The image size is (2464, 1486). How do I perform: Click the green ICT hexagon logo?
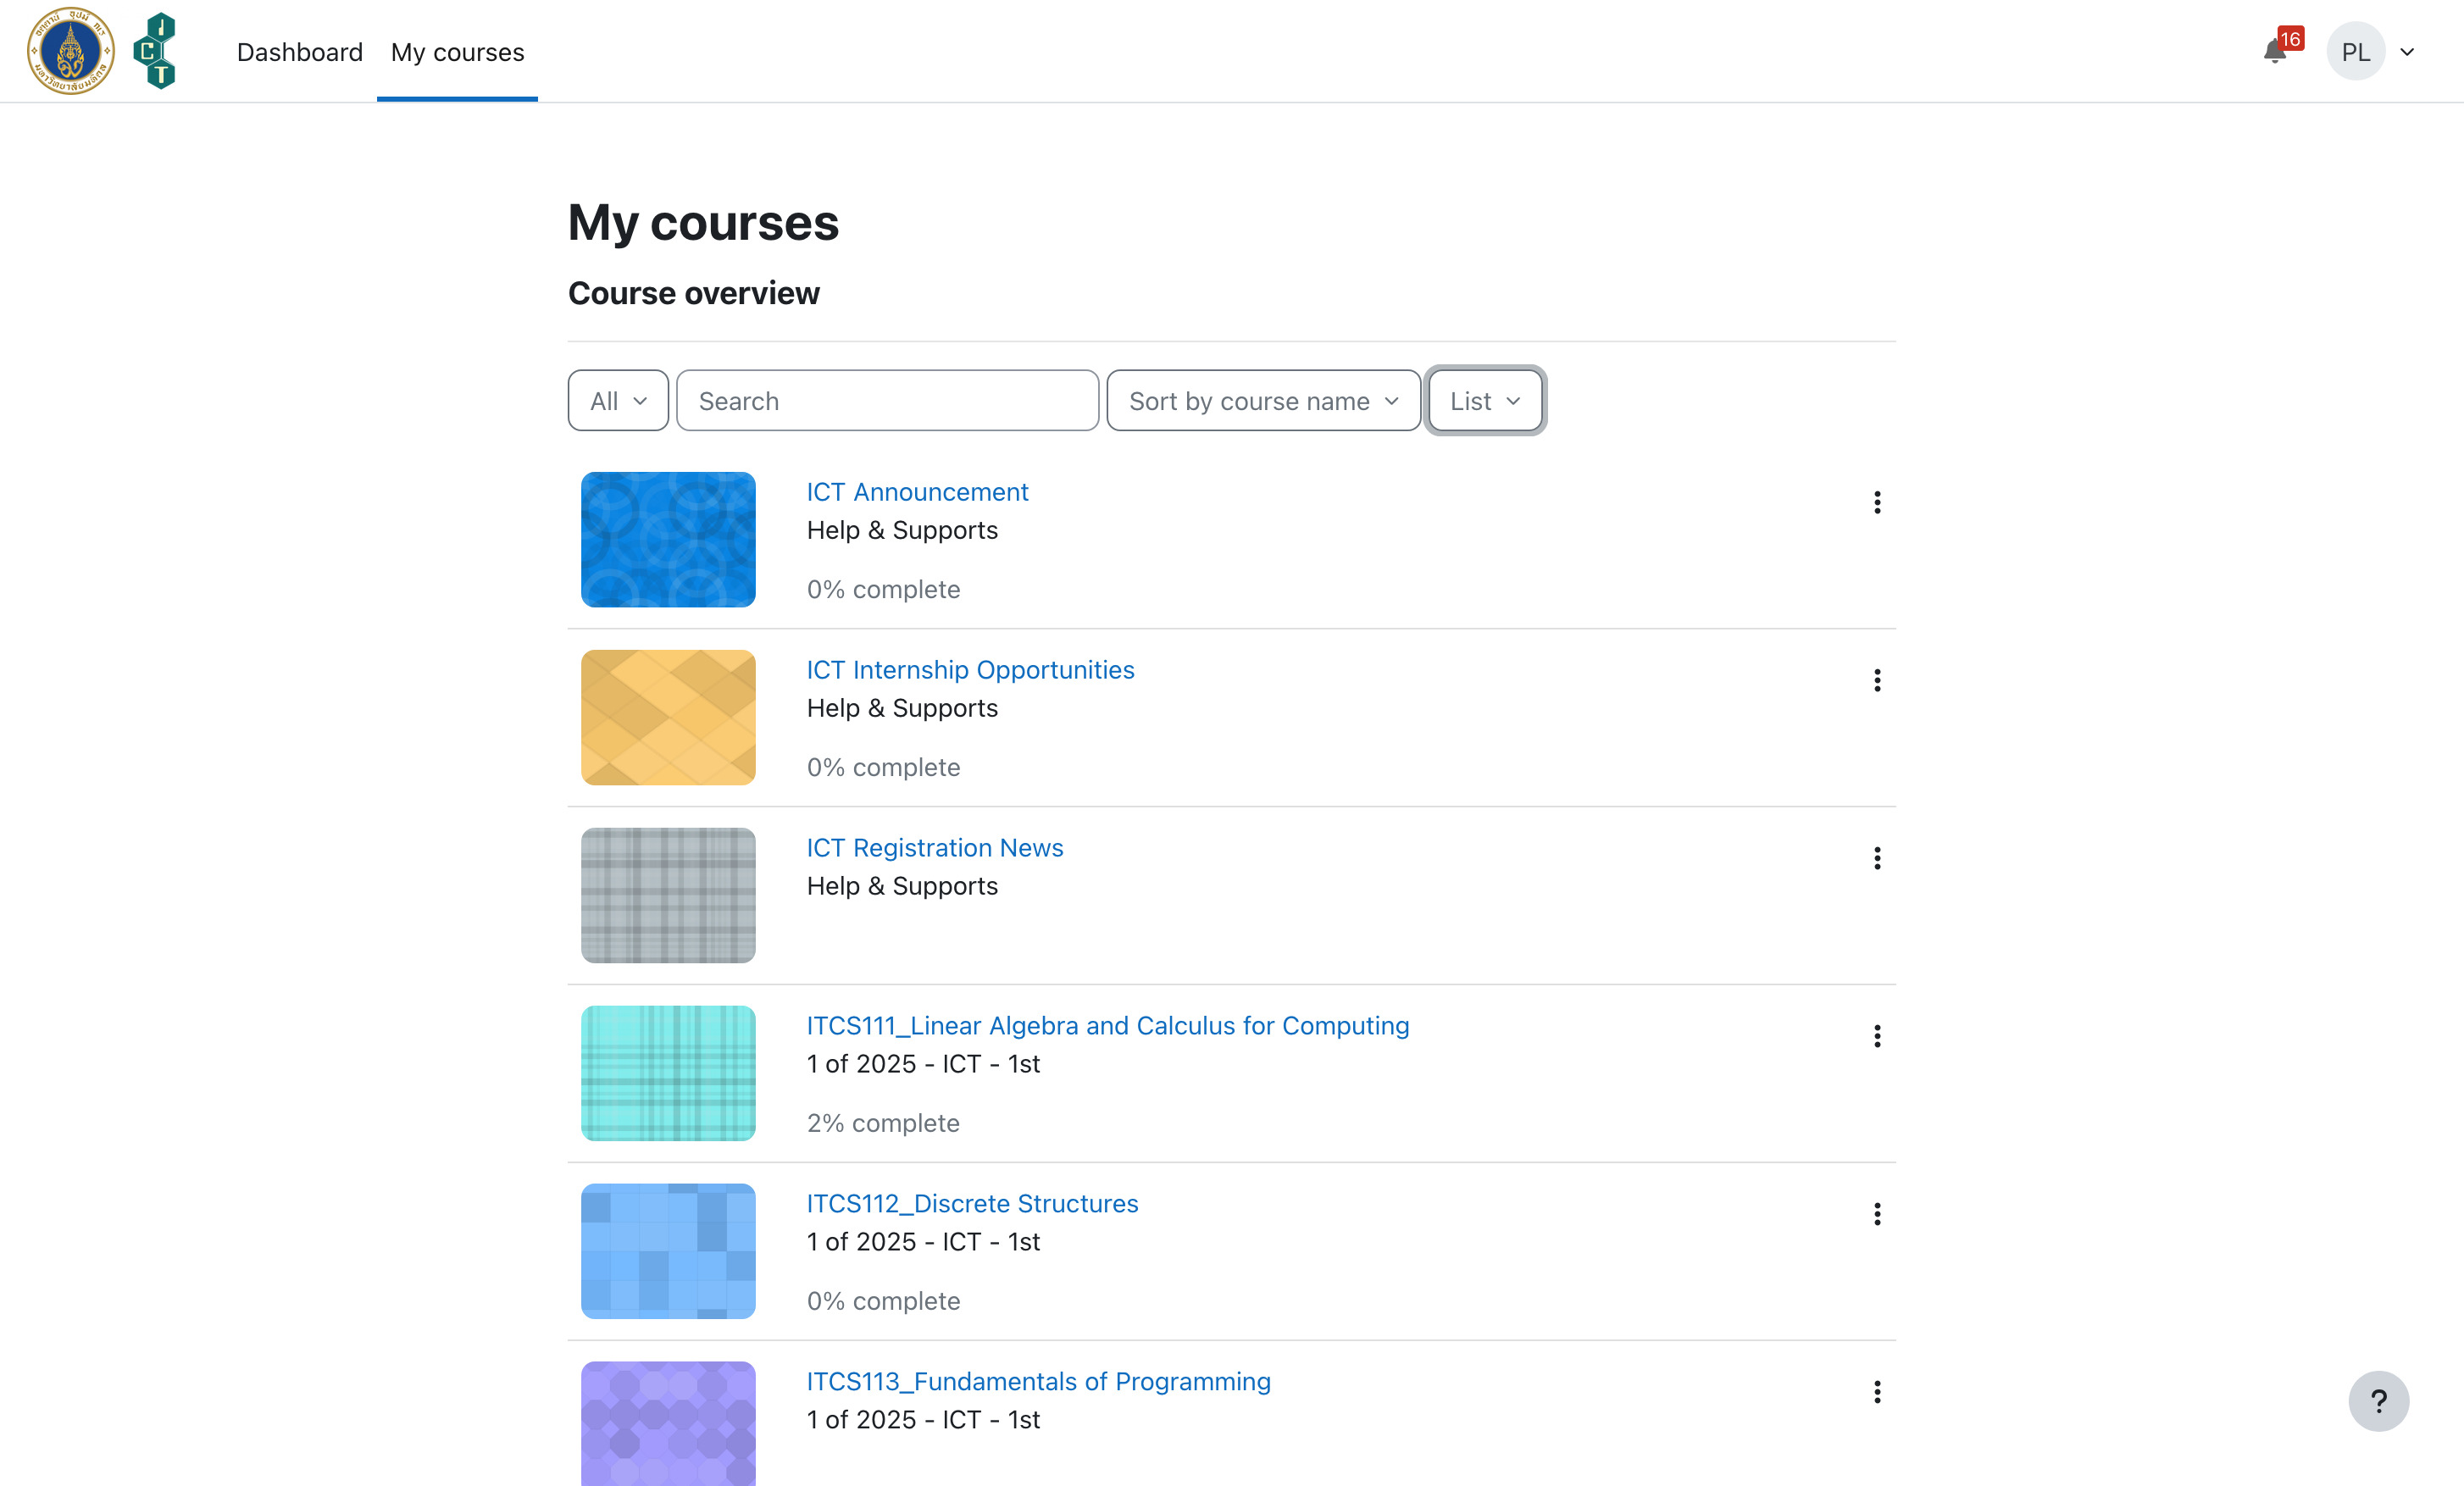click(x=155, y=51)
